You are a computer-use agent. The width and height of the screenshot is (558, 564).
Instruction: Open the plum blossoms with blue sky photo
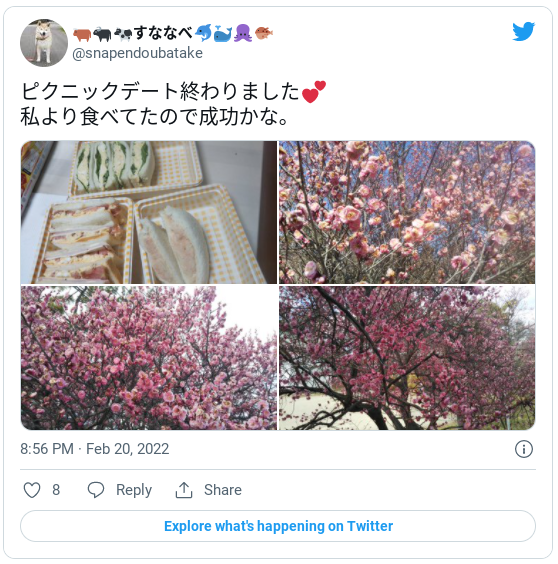pos(407,212)
